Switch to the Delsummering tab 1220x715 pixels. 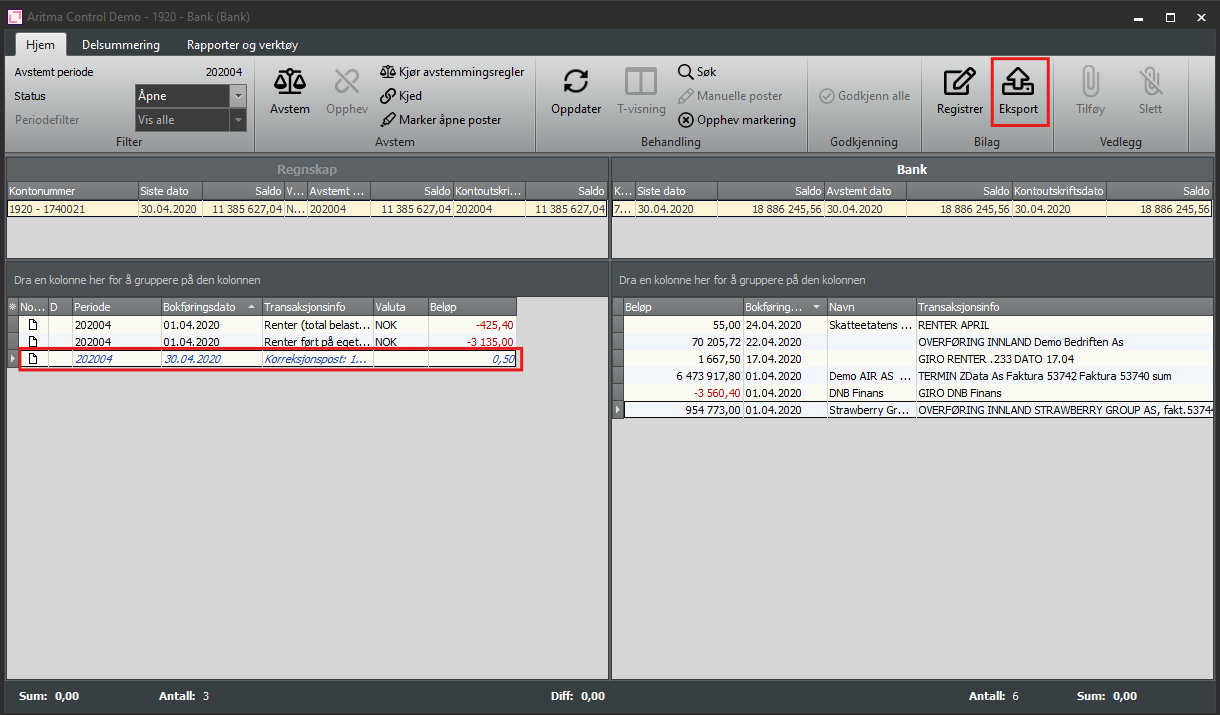point(121,45)
